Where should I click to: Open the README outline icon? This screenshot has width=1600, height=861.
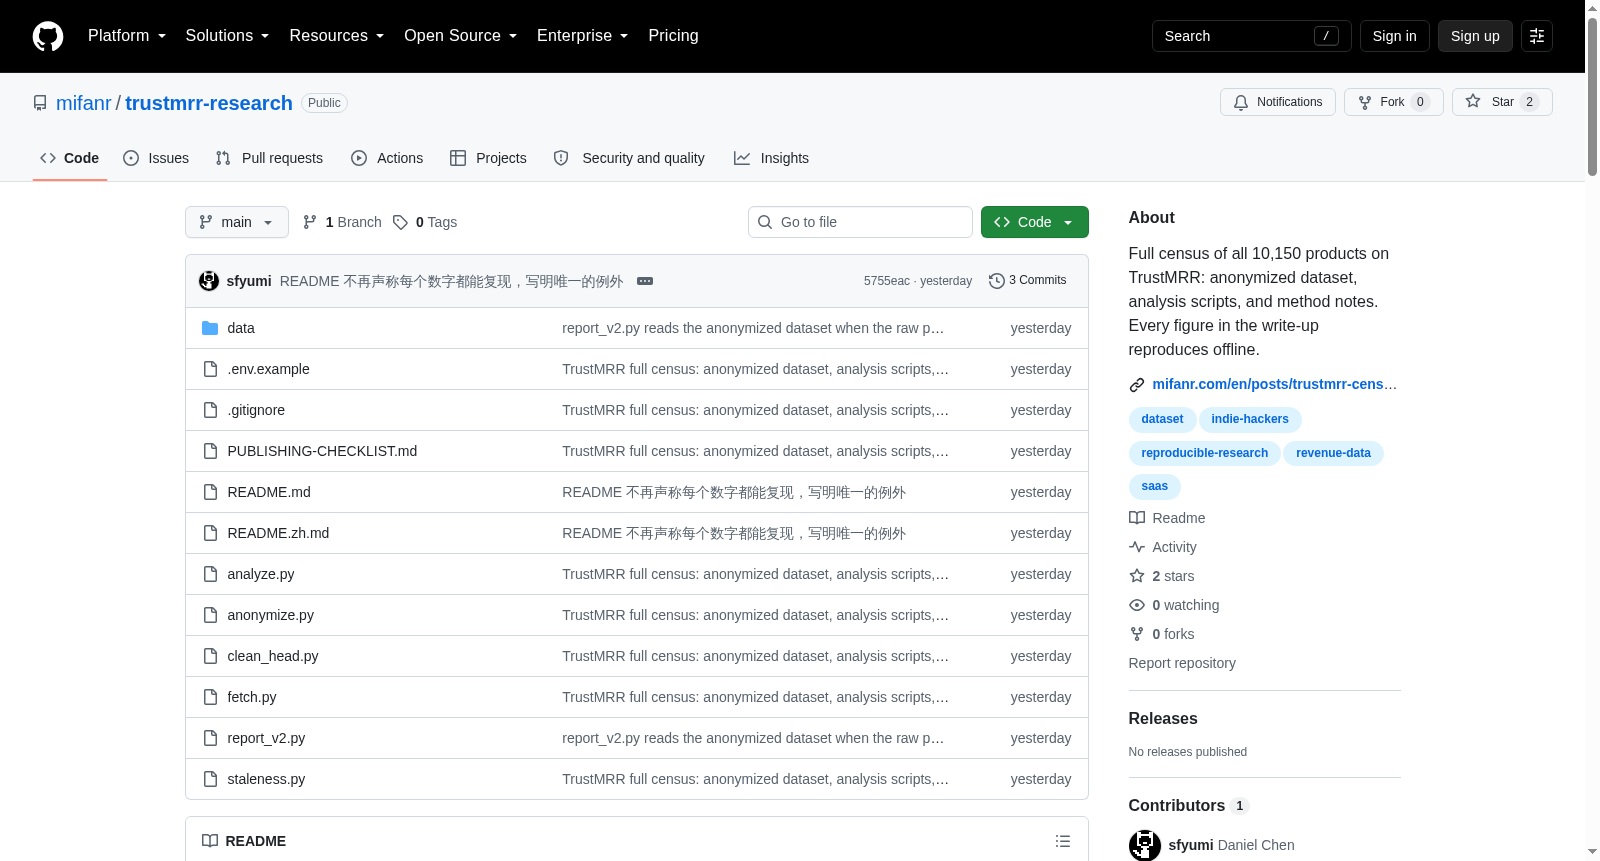click(x=1063, y=841)
